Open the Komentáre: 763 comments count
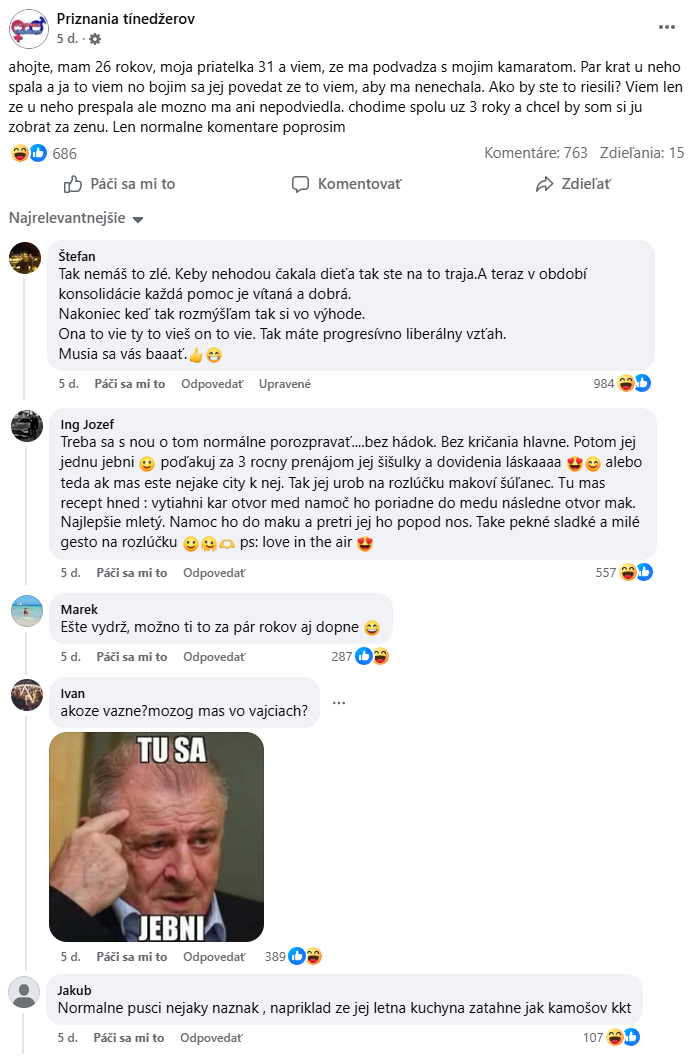 [536, 153]
